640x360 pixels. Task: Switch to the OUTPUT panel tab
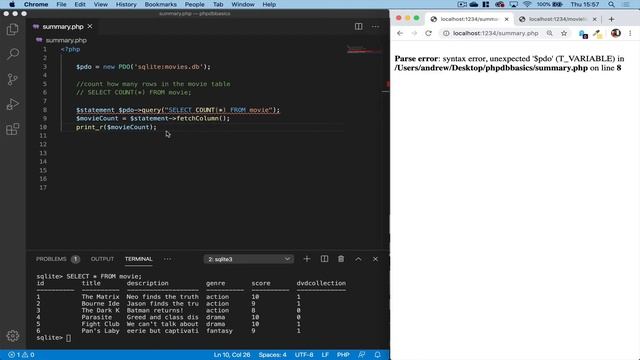click(102, 259)
